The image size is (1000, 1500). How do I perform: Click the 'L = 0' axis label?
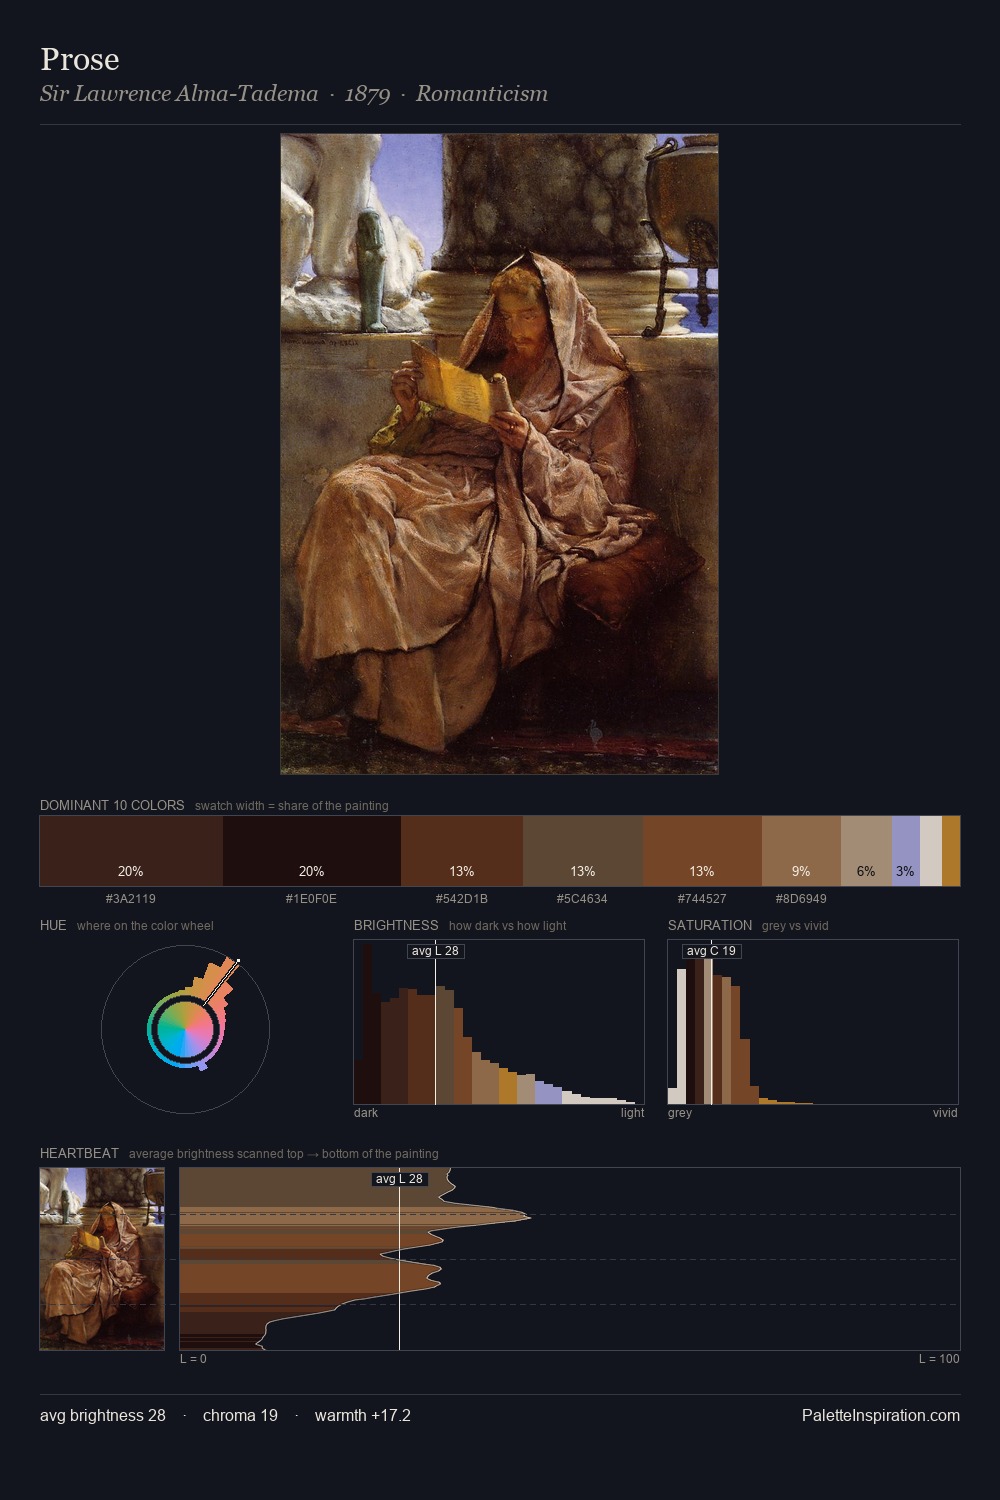(193, 1359)
